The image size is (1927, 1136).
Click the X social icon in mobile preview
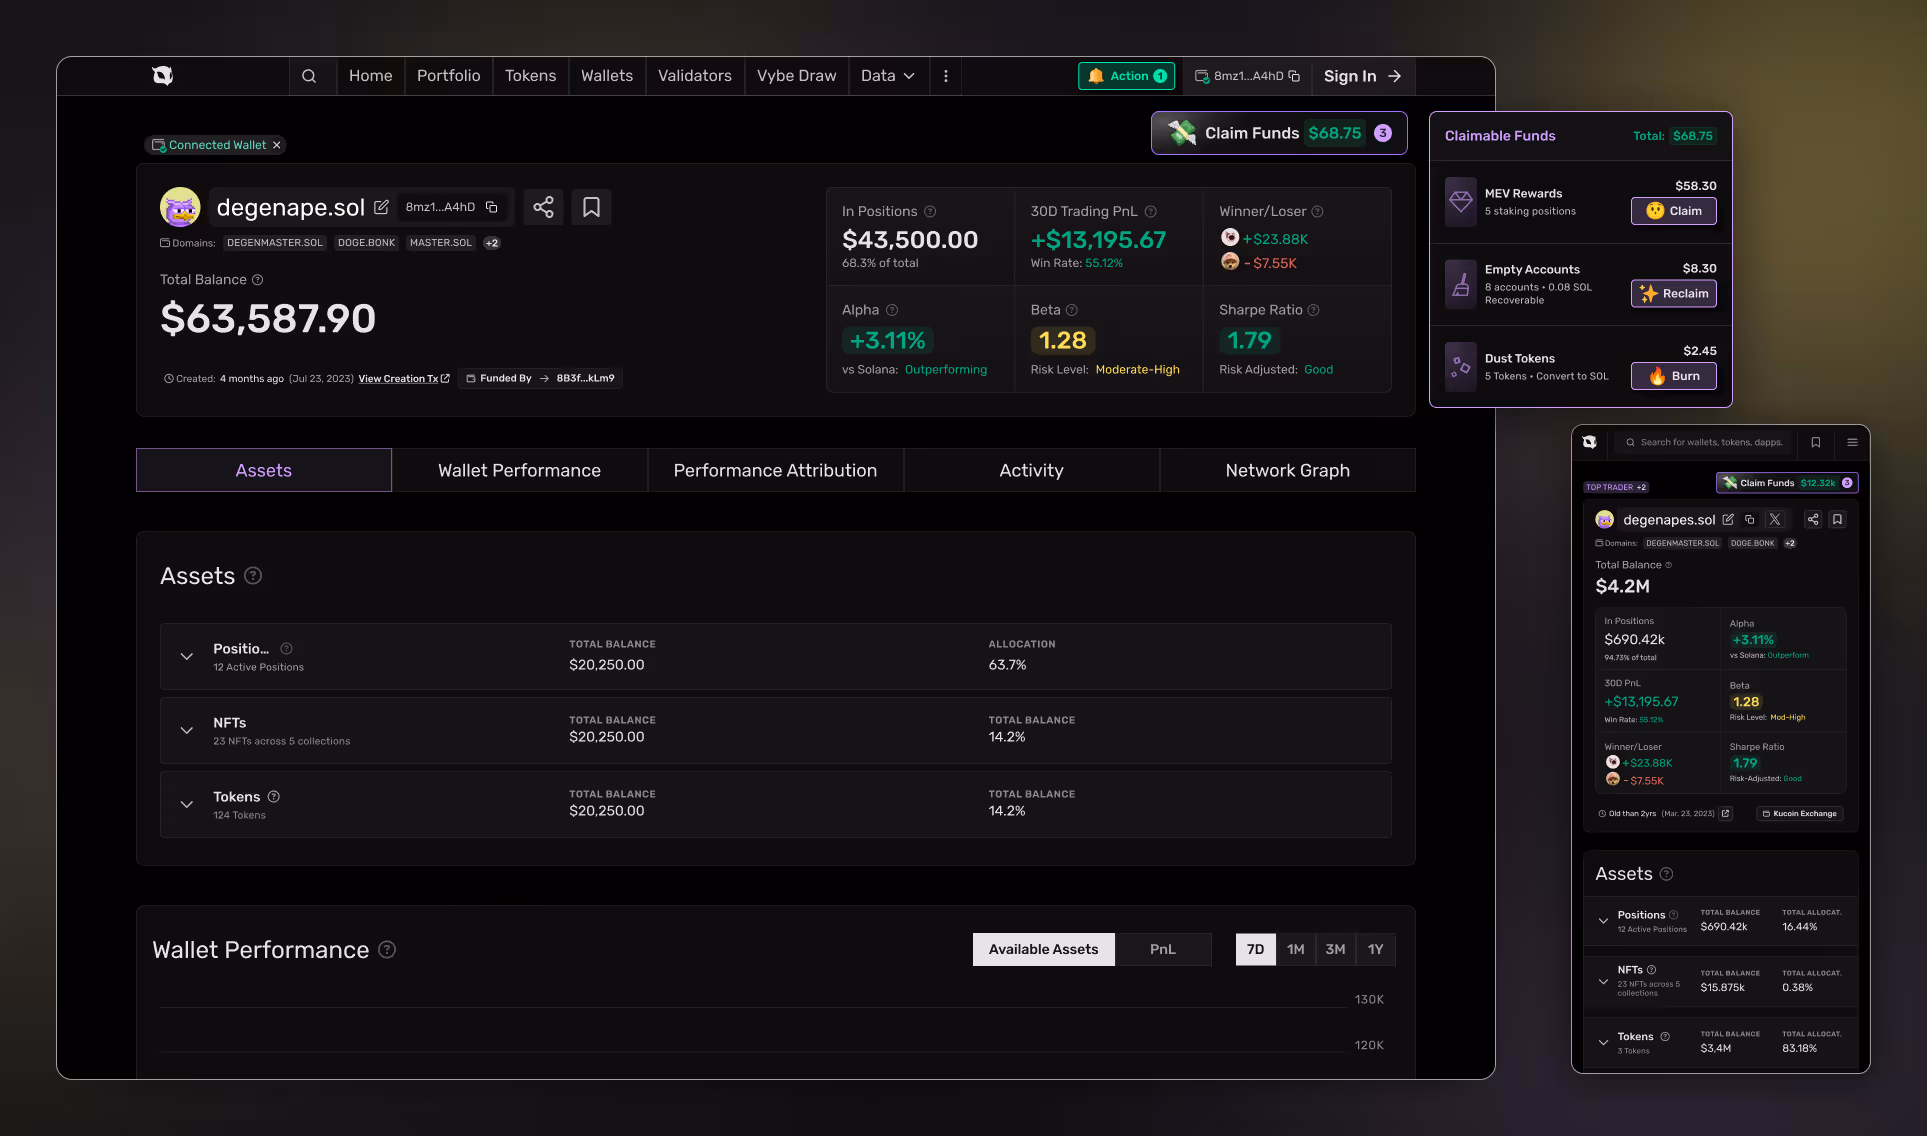click(x=1774, y=519)
